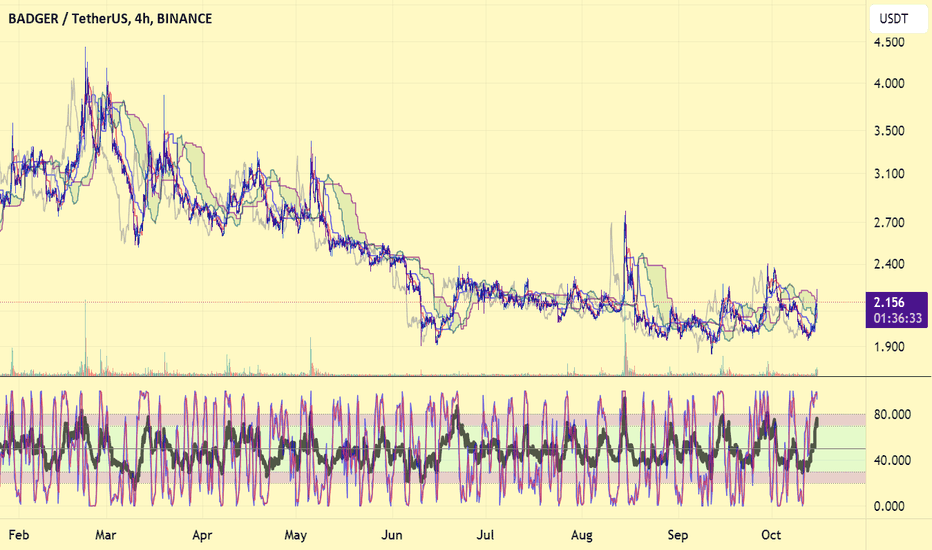
Task: Click the 2.400 price axis label
Action: (889, 264)
